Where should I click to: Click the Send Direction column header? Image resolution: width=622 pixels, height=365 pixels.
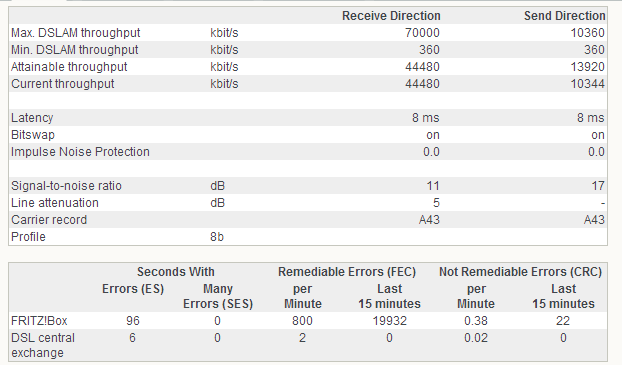click(564, 16)
